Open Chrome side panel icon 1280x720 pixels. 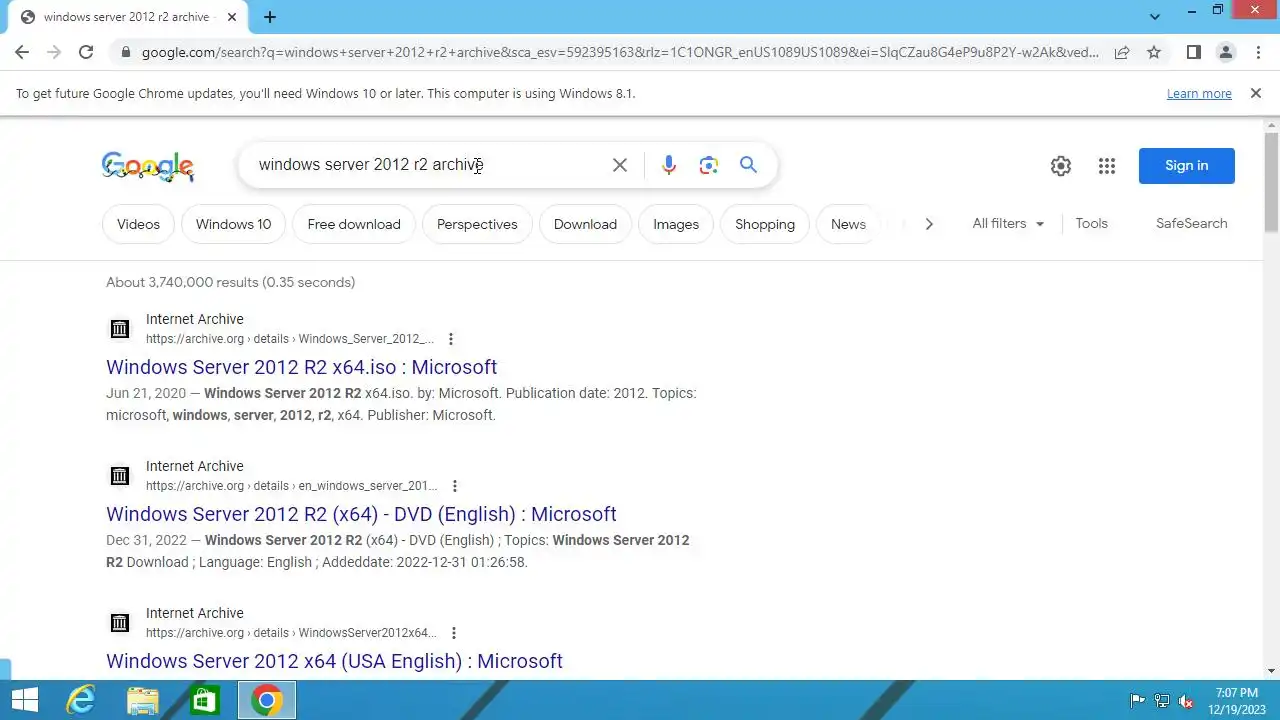pyautogui.click(x=1193, y=52)
